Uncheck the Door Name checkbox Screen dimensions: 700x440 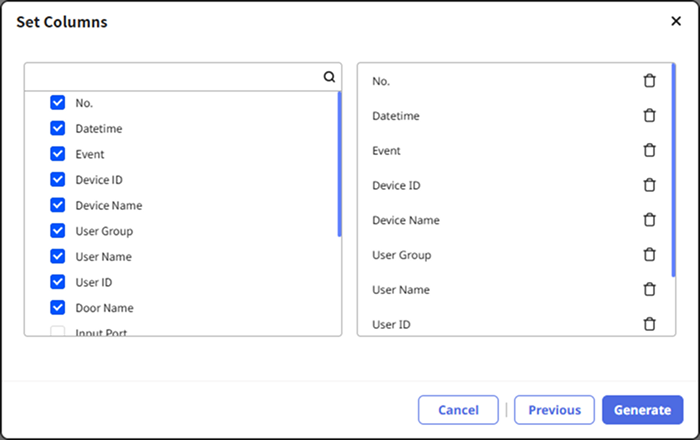click(x=58, y=308)
